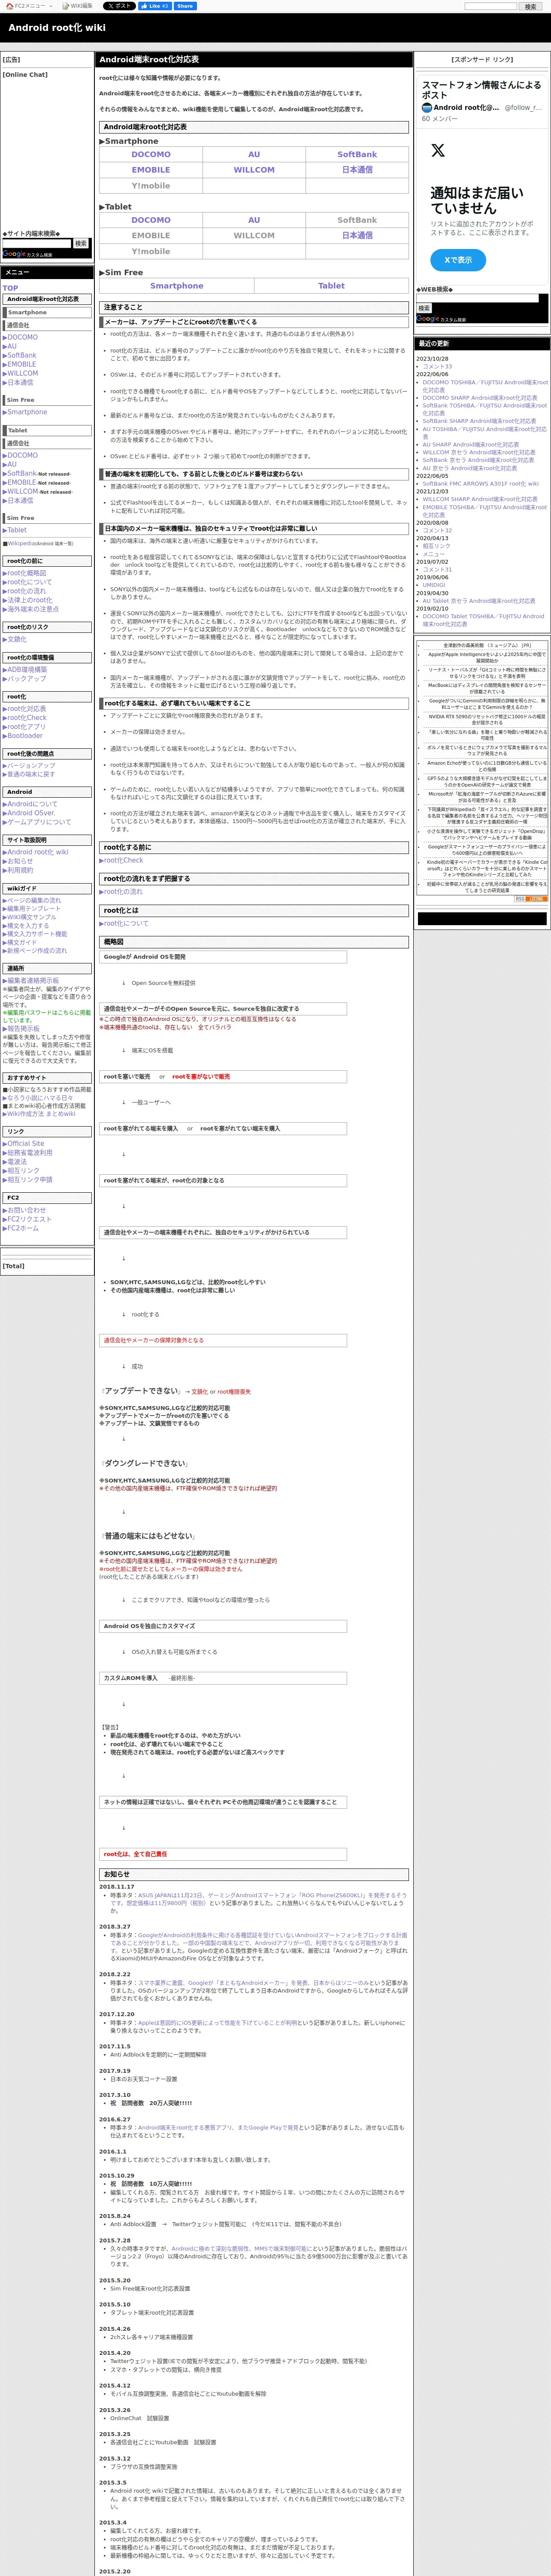Focus the サイト内端末検索 input field
551x2576 pixels.
pos(37,243)
